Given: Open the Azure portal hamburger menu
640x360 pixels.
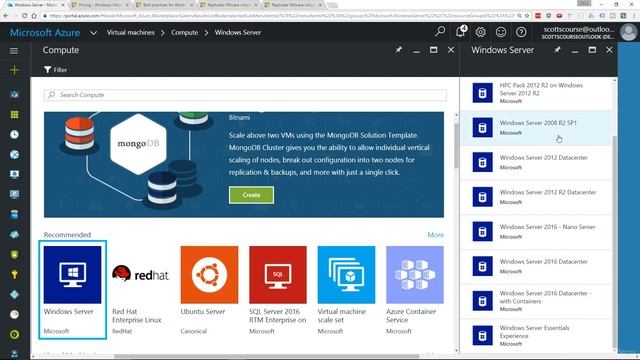Looking at the screenshot, I should click(x=14, y=51).
